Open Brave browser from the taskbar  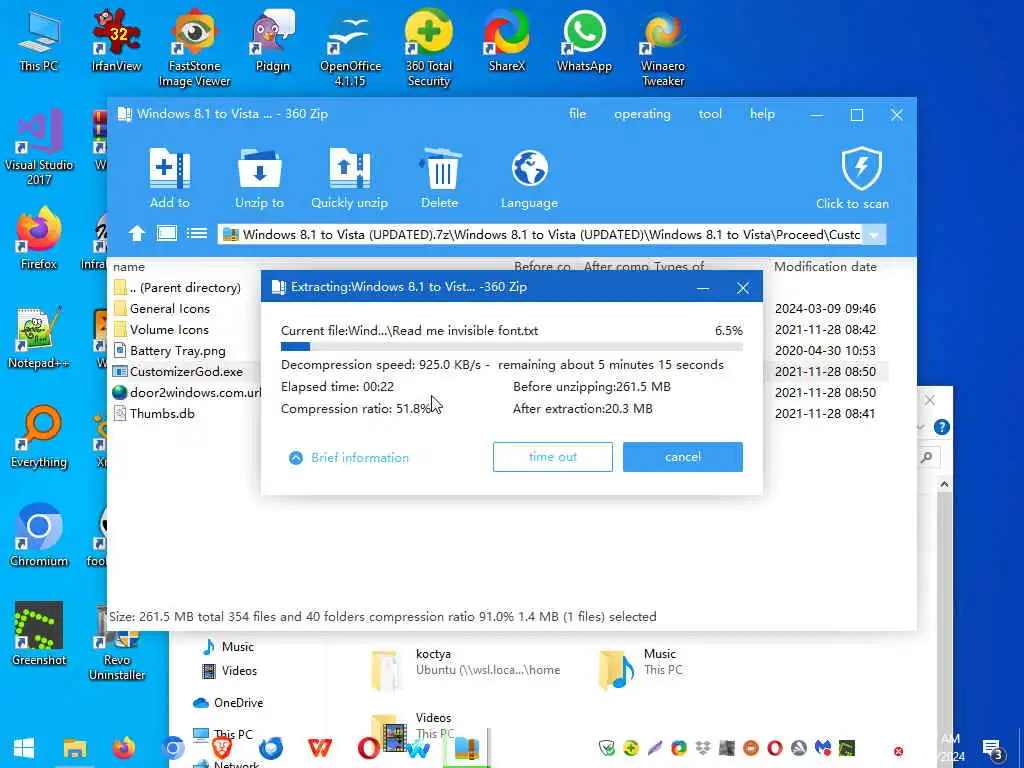pos(222,748)
